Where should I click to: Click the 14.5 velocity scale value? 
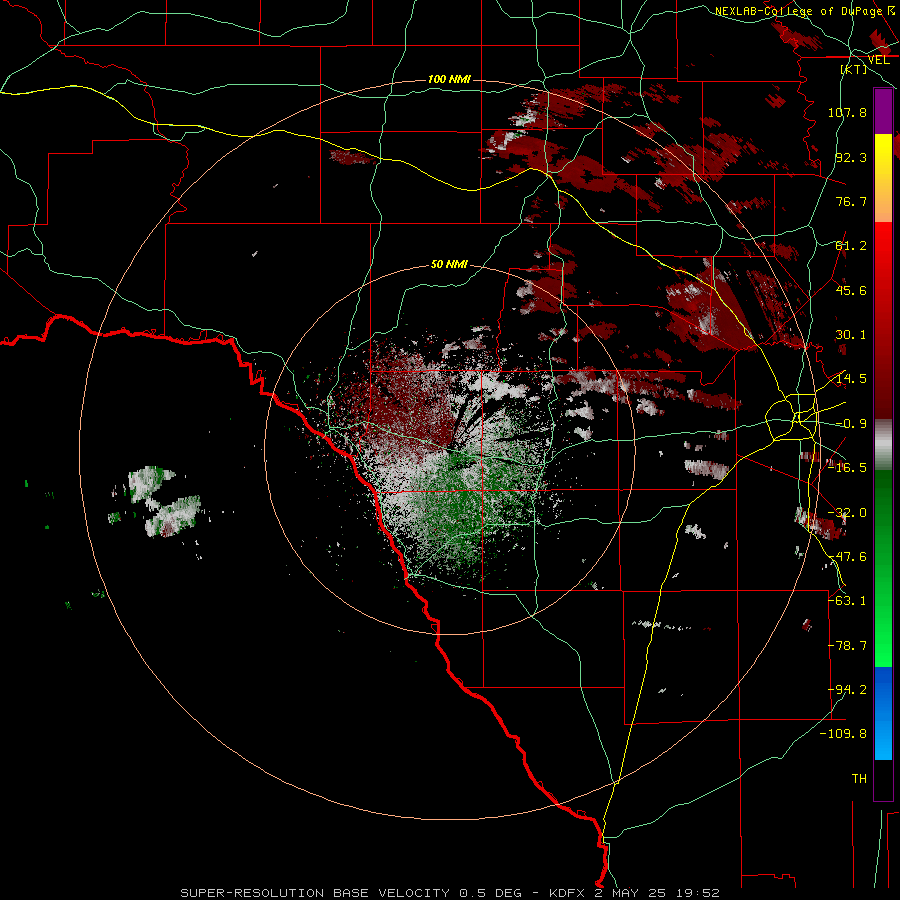click(851, 379)
